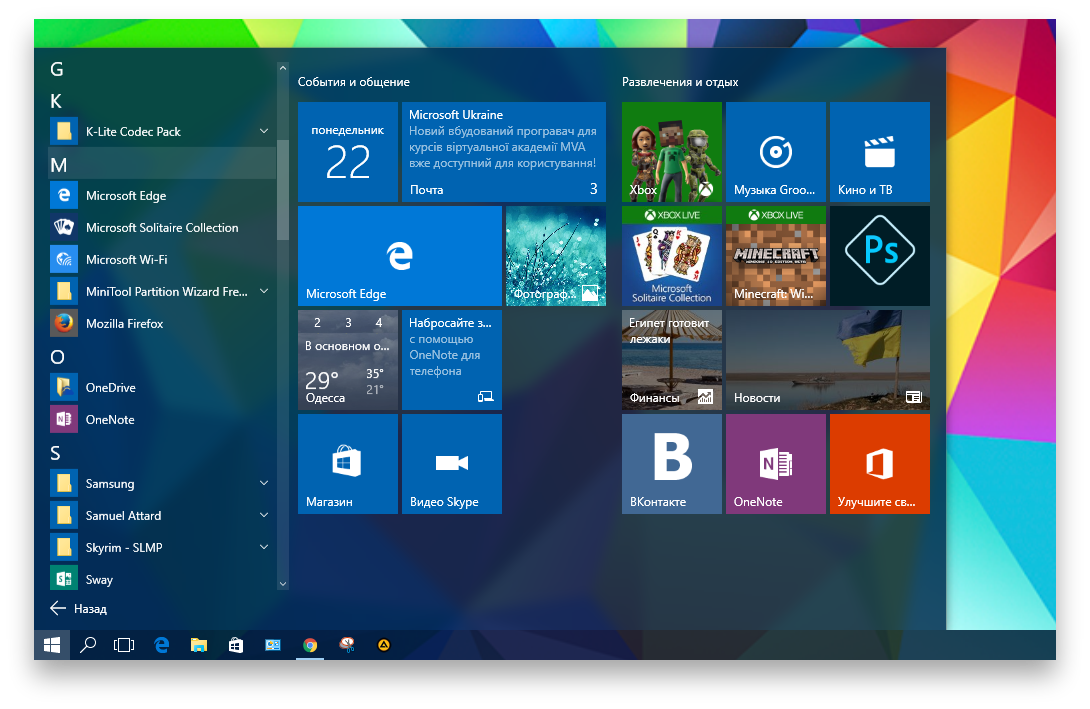Open Store from the taskbar
This screenshot has width=1090, height=709.
click(x=236, y=645)
